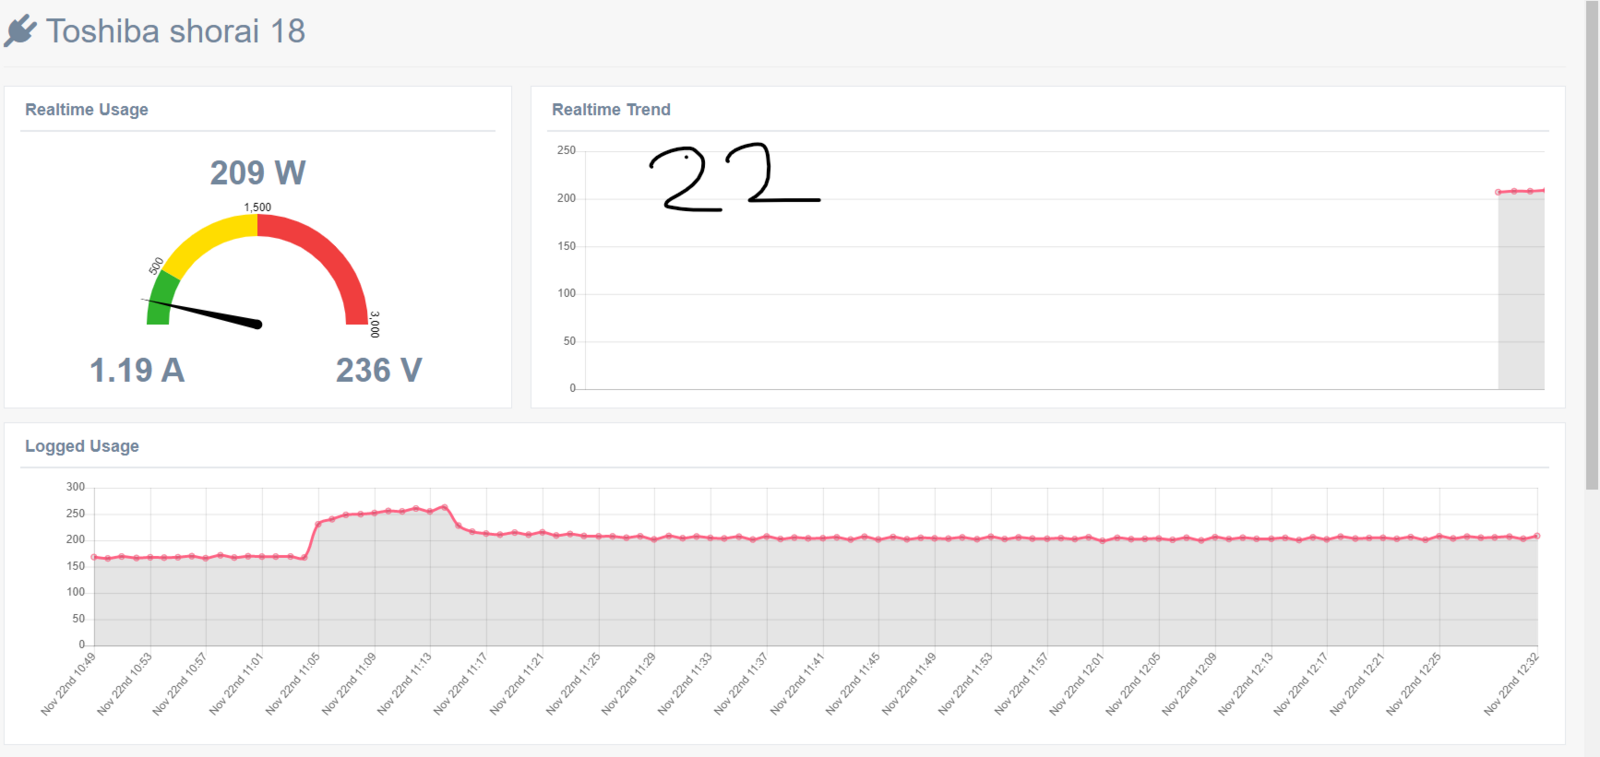Screen dimensions: 1600x757
Task: Click the green segment of the gauge
Action: pos(160,300)
